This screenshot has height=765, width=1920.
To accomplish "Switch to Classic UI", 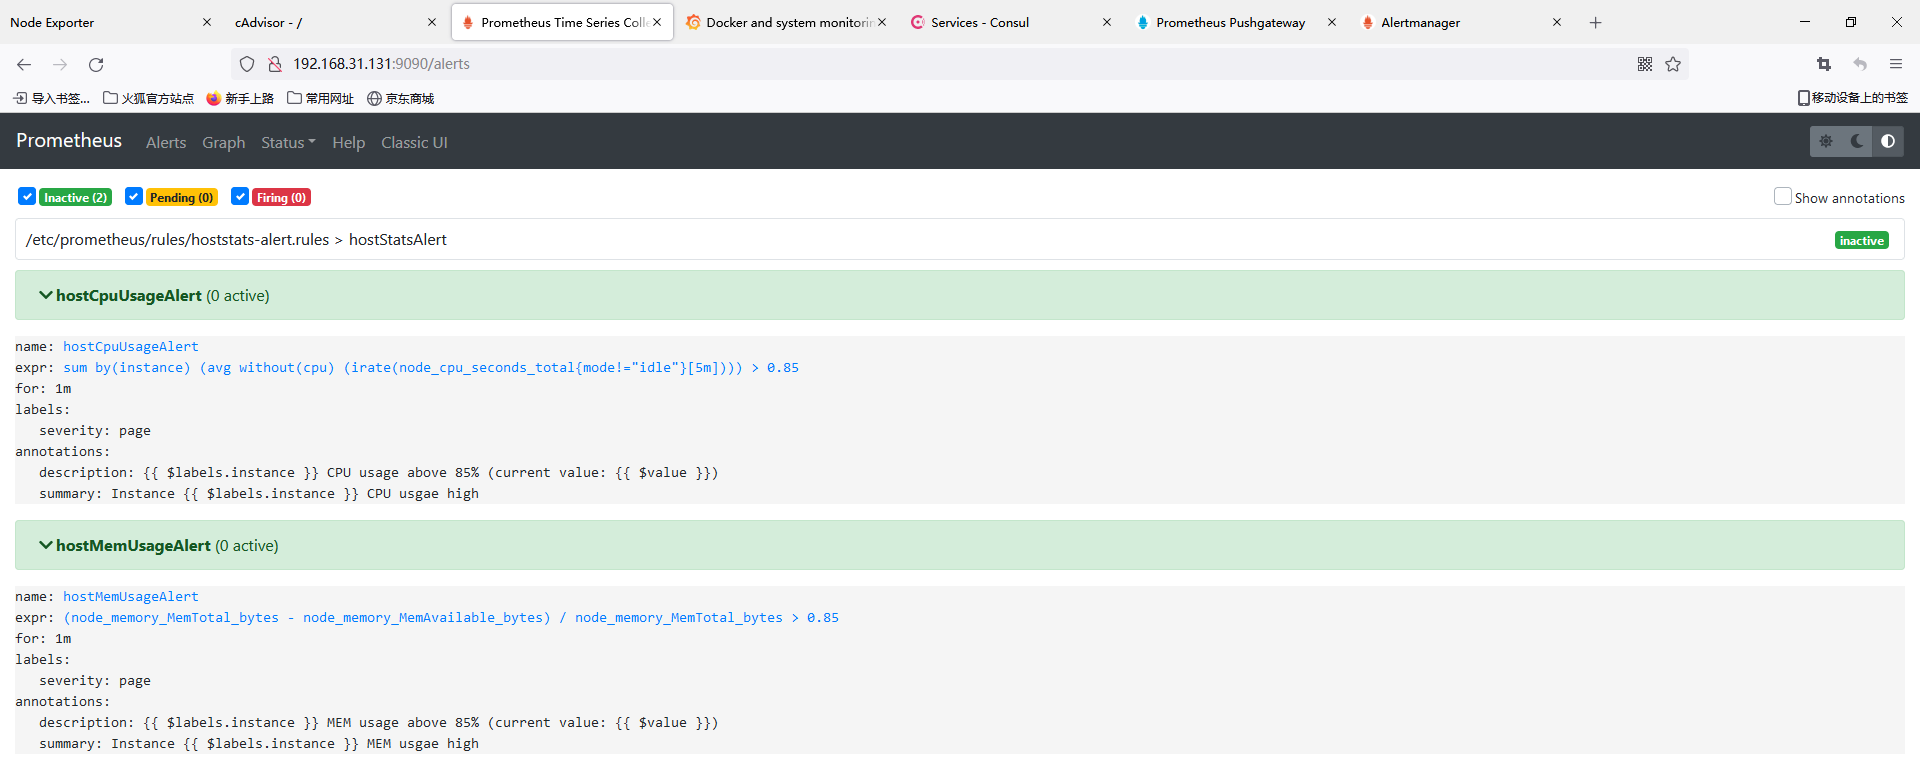I will pos(414,142).
